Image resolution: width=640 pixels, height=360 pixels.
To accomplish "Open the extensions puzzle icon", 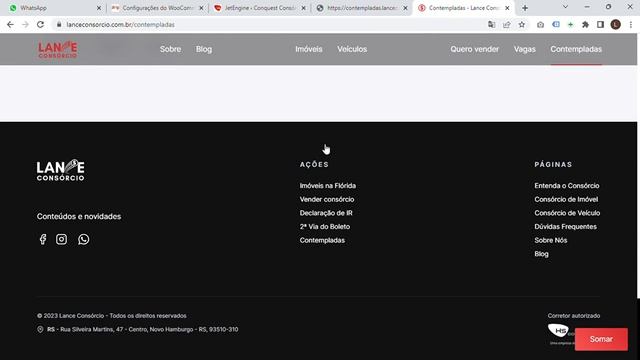I will pyautogui.click(x=585, y=24).
